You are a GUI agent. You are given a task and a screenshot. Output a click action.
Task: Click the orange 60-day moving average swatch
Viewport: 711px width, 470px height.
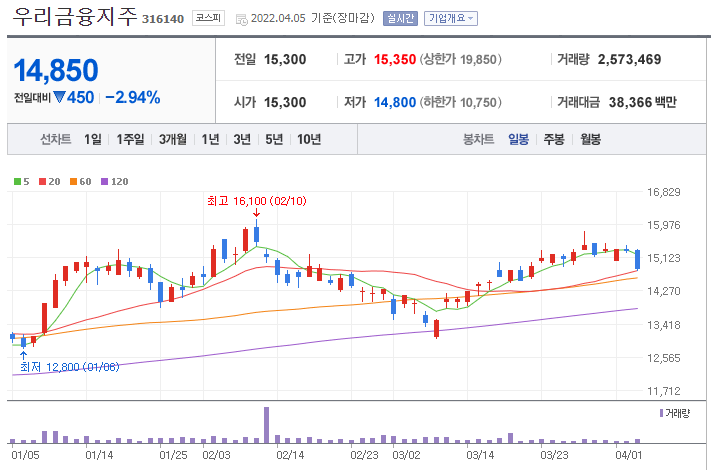(x=73, y=182)
